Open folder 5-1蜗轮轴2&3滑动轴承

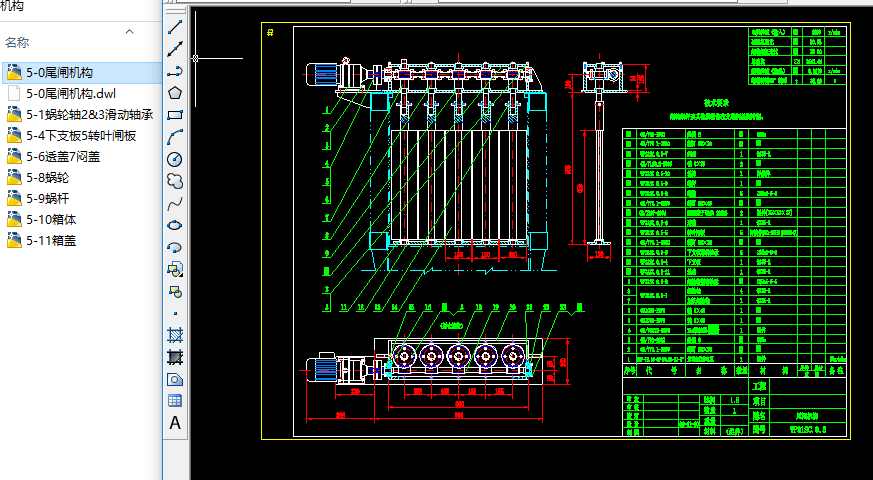tap(89, 115)
